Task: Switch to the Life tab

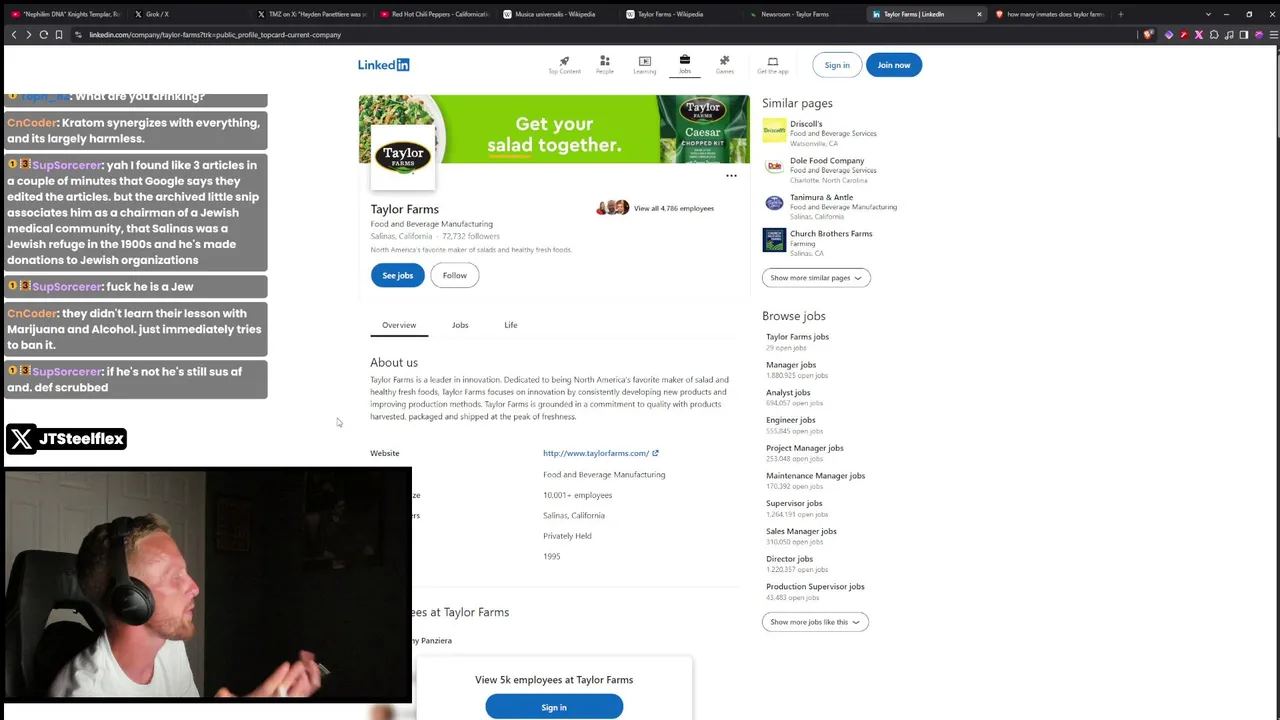Action: [x=511, y=325]
